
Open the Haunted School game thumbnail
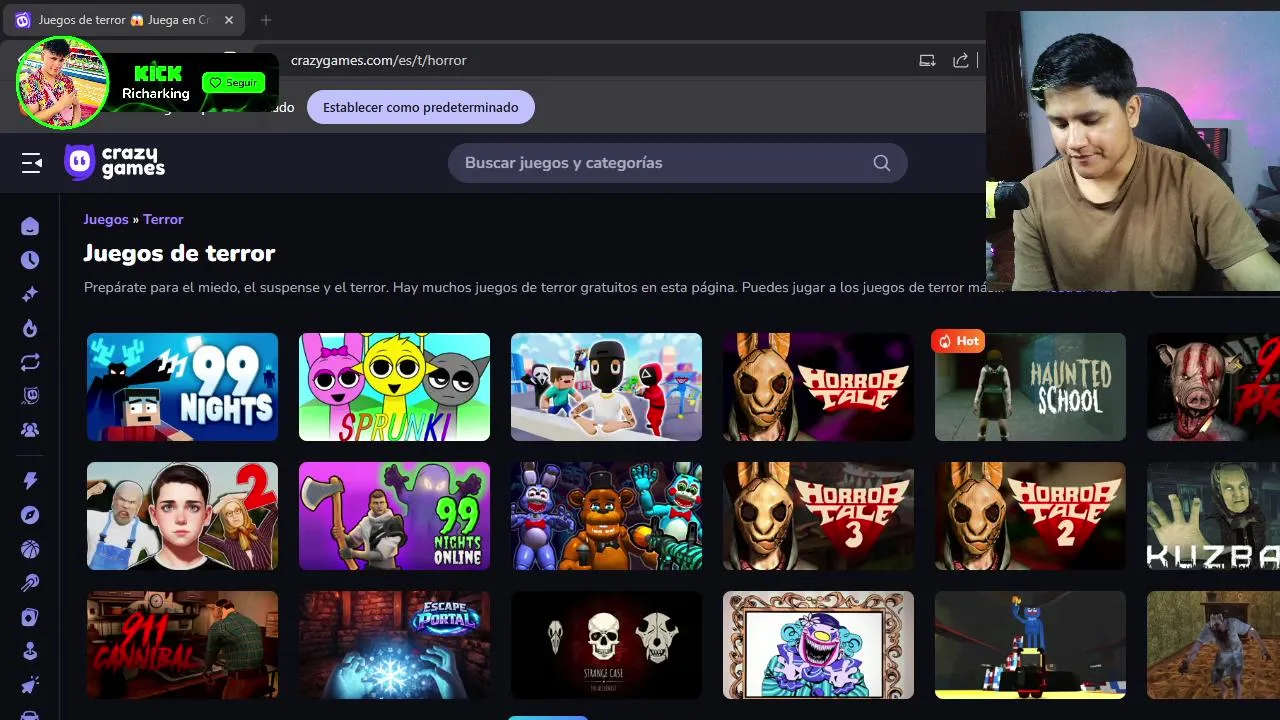pos(1030,387)
